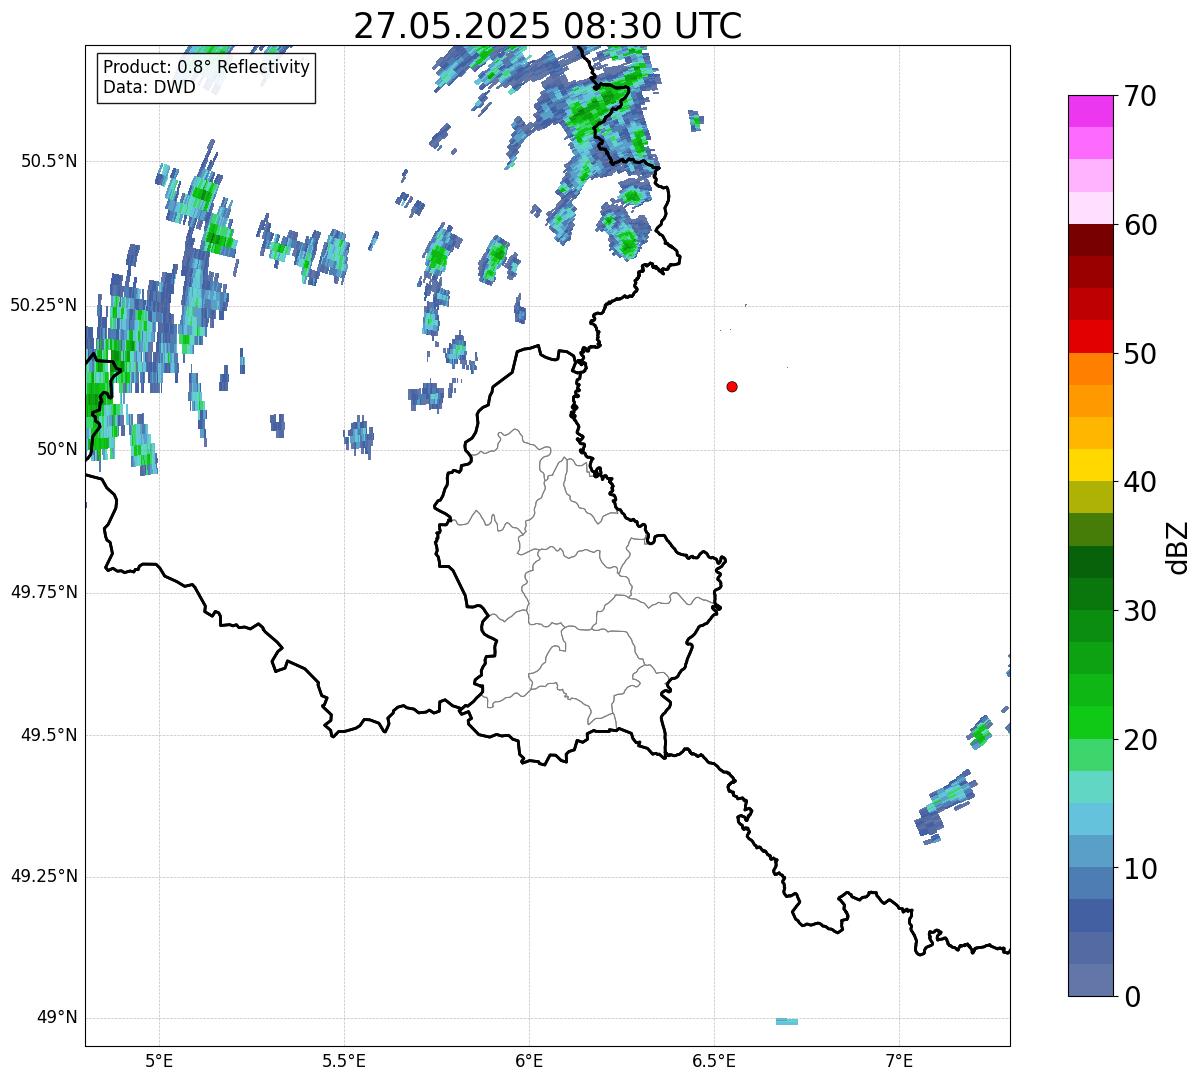
Task: Click the 50.25°N latitude label
Action: (x=43, y=305)
